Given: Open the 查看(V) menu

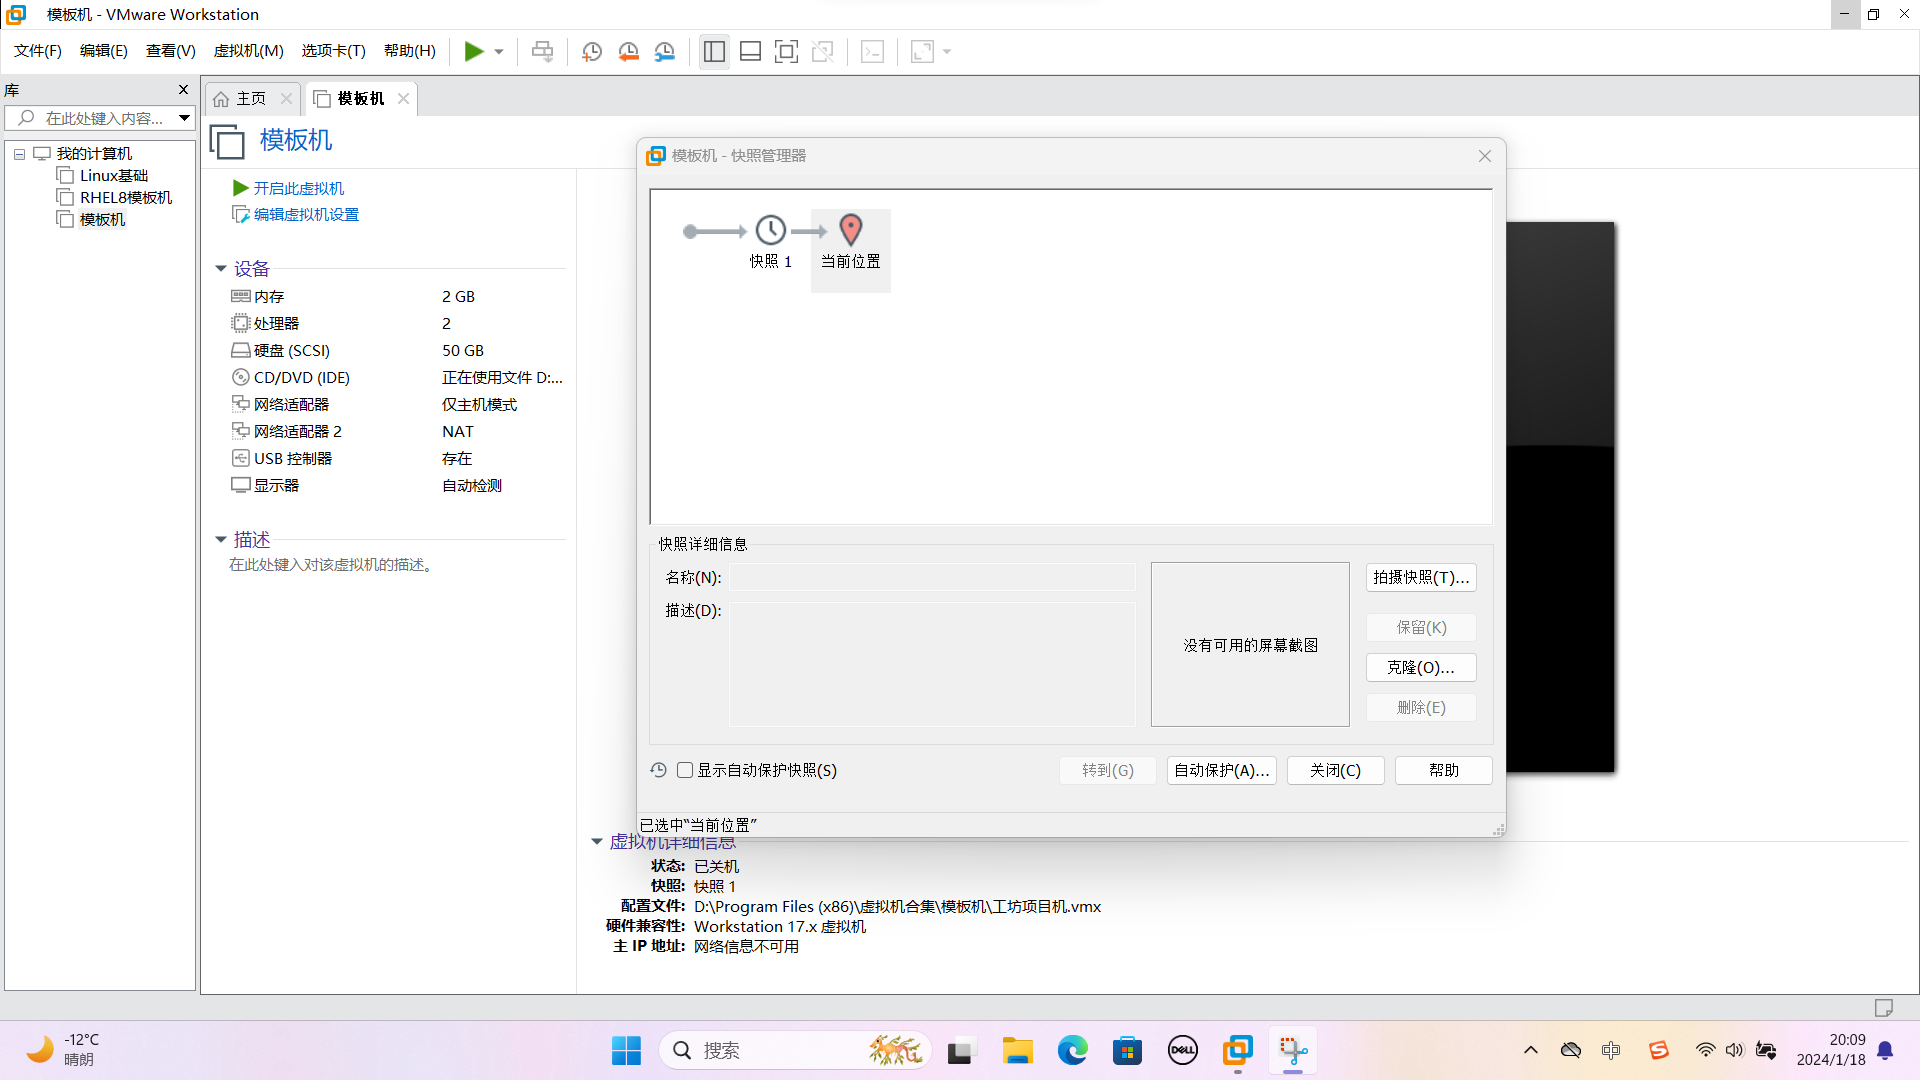Looking at the screenshot, I should coord(171,51).
